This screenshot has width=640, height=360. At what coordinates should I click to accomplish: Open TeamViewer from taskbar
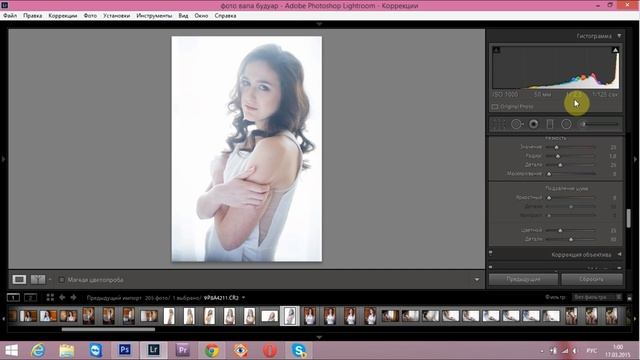tap(96, 351)
